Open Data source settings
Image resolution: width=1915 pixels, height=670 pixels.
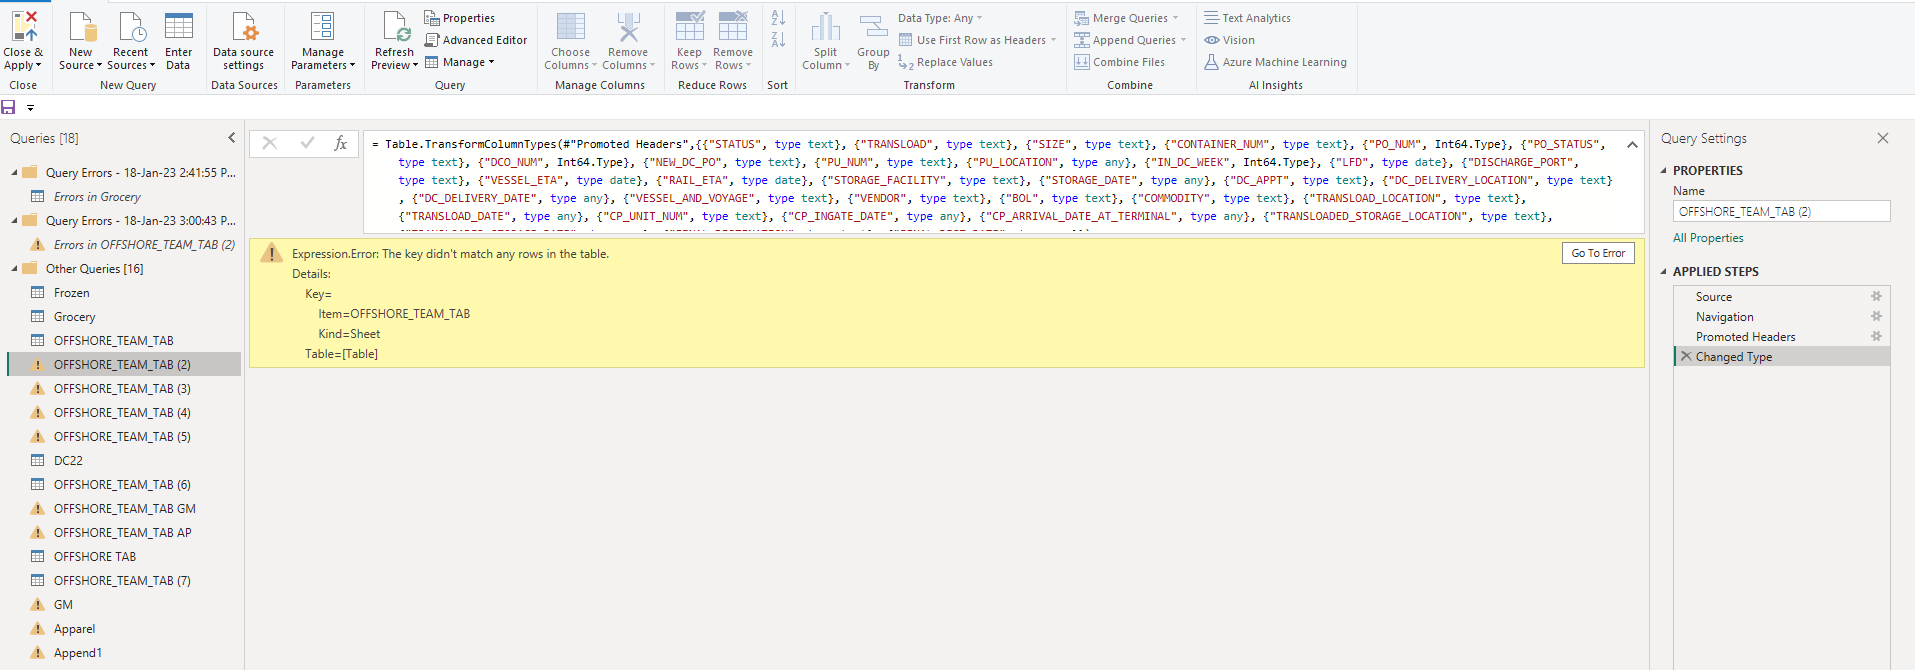[x=244, y=41]
